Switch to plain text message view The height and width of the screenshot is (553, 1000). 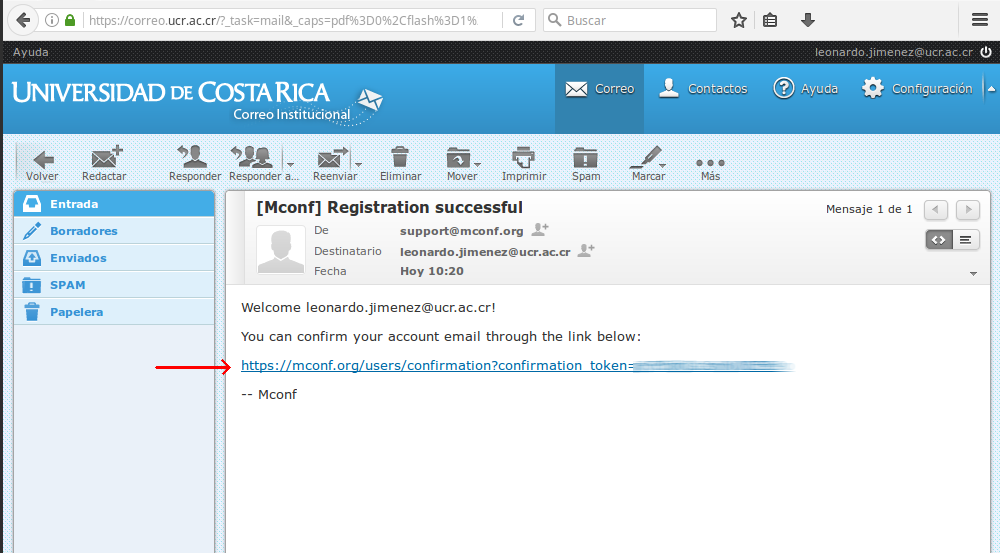(x=966, y=239)
